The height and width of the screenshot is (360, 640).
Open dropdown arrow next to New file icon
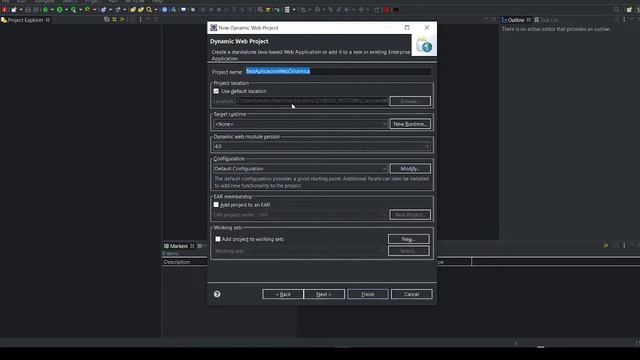coord(21,10)
